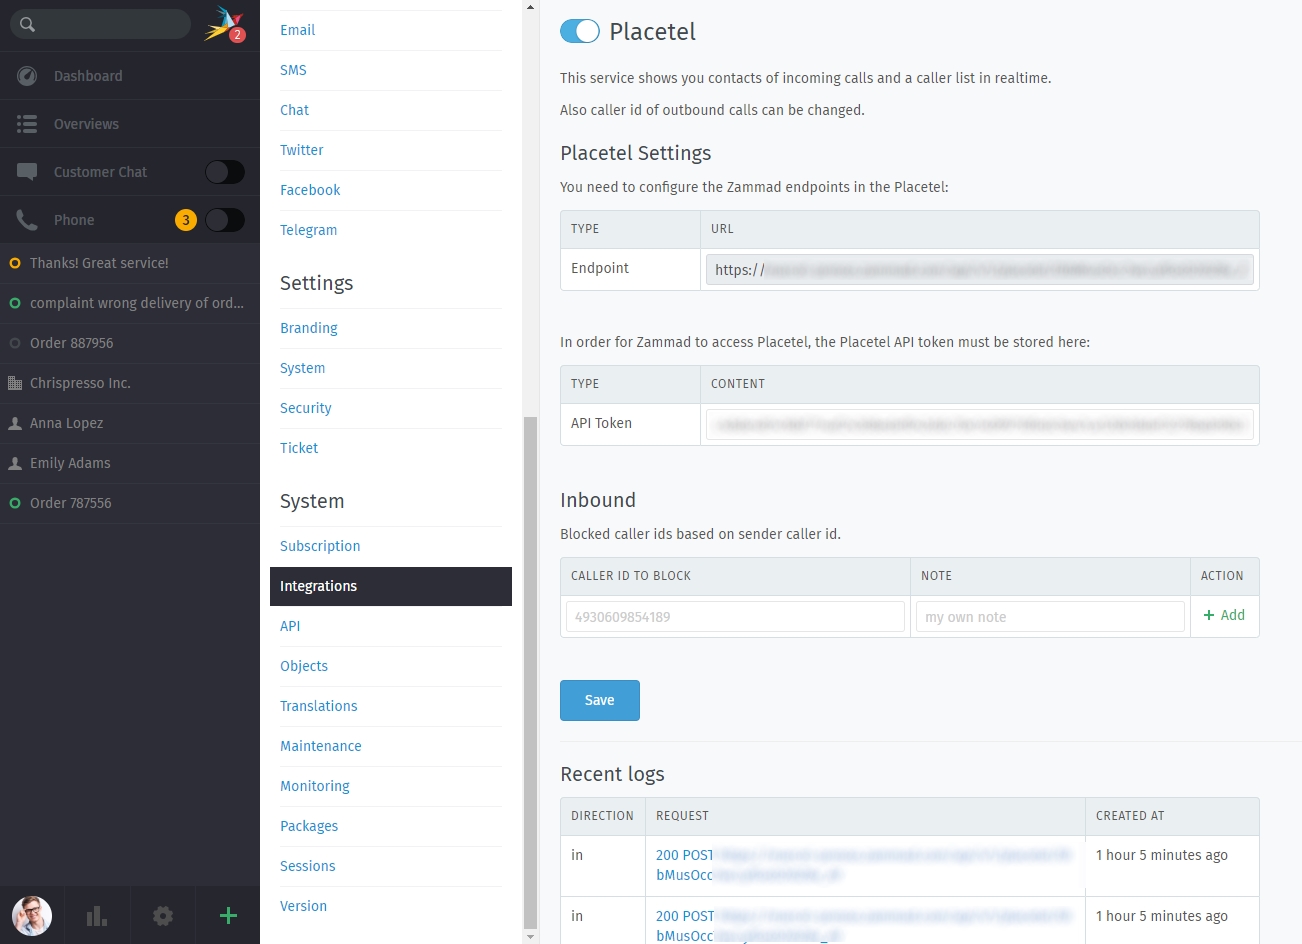The image size is (1302, 944).
Task: Toggle the Phone availability switch
Action: click(x=225, y=220)
